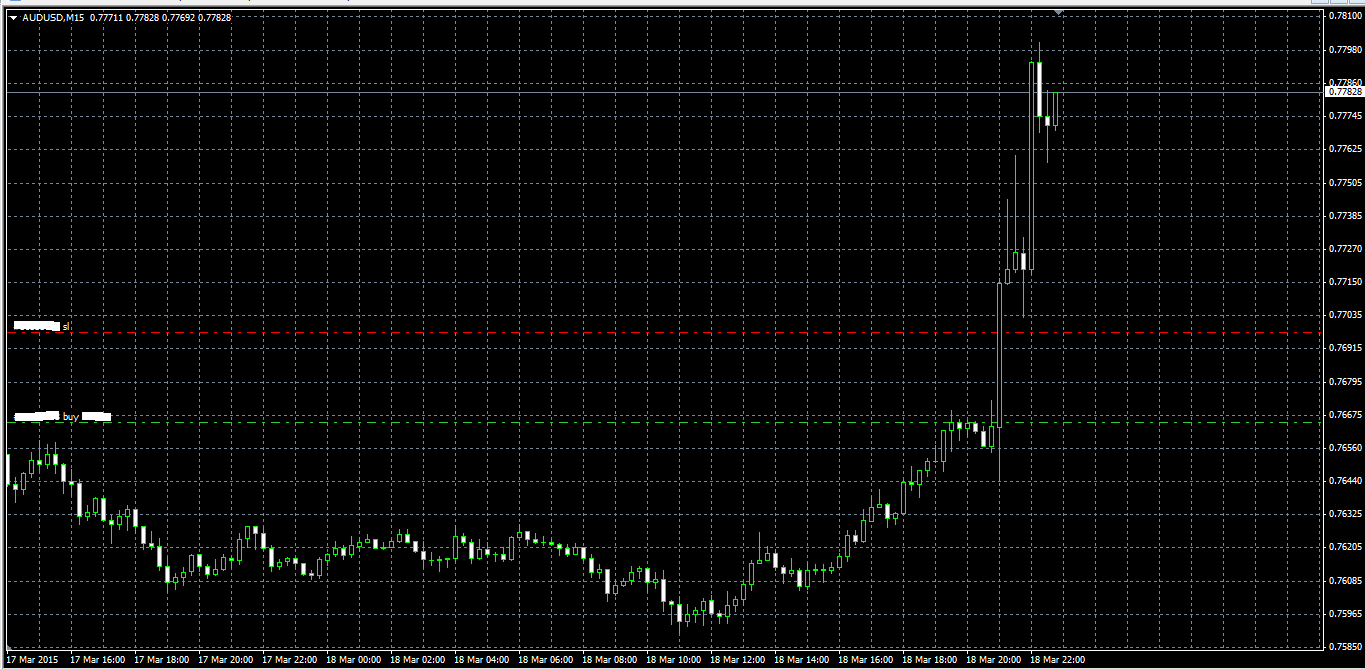This screenshot has width=1365, height=669.
Task: Click the 0.78100 price scale value
Action: point(1346,17)
